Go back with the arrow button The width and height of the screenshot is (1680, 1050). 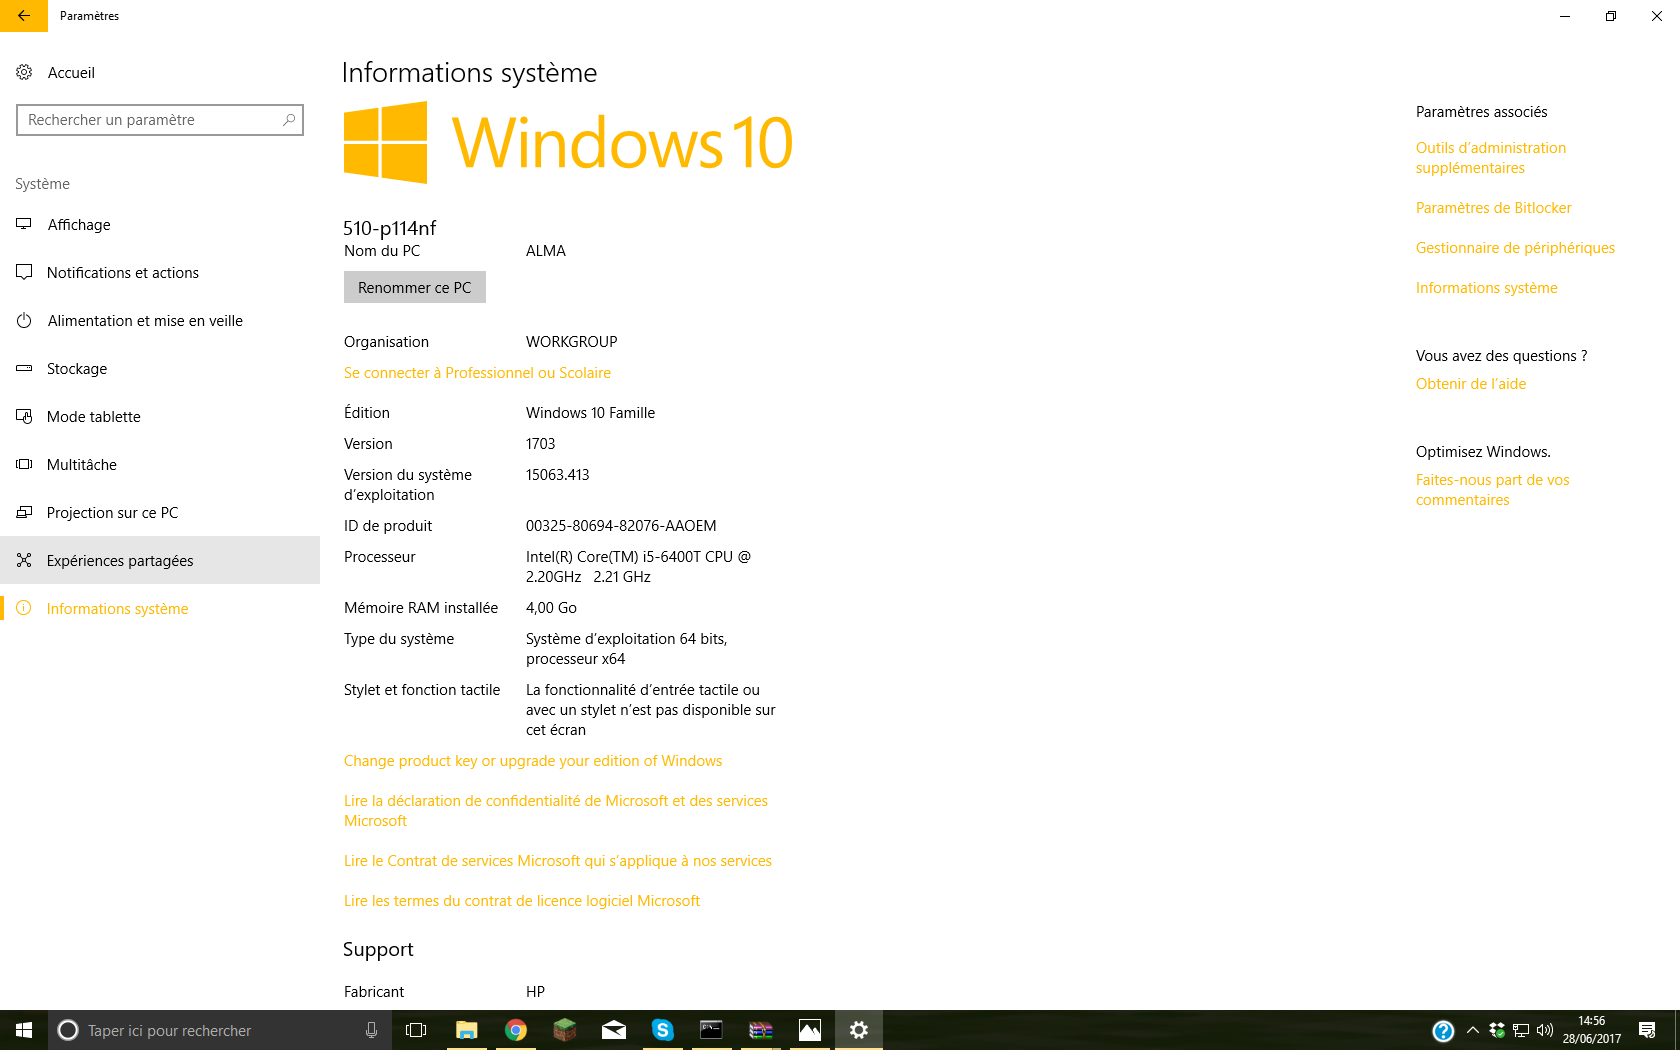coord(24,16)
